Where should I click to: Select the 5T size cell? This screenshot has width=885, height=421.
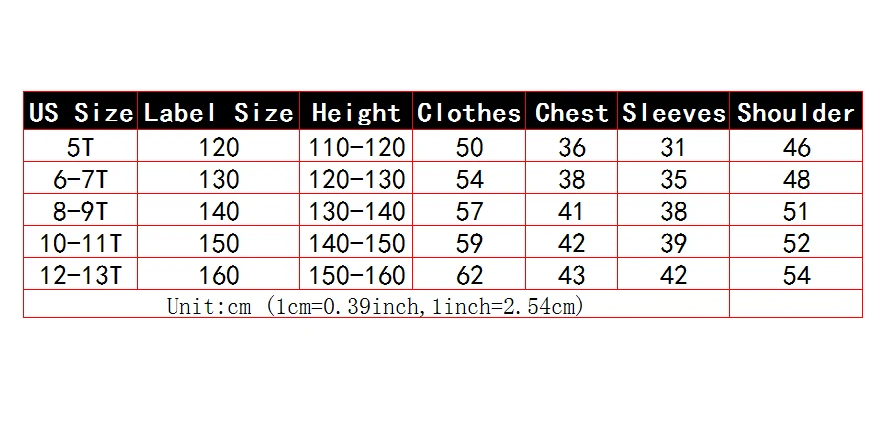pyautogui.click(x=80, y=147)
